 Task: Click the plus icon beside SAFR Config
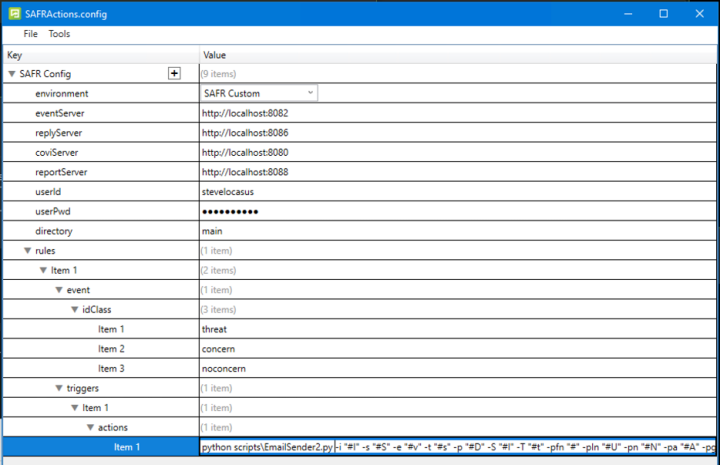pos(174,73)
